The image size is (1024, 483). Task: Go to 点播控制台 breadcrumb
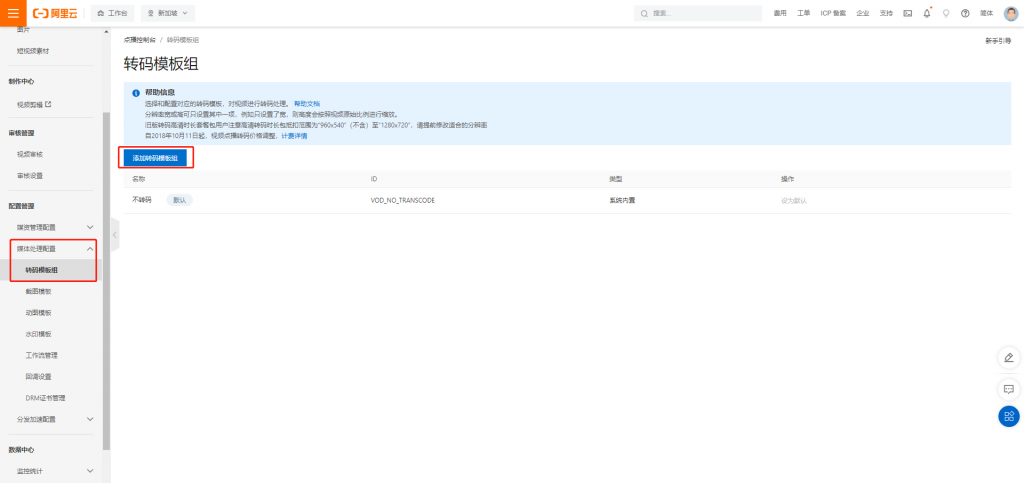140,40
